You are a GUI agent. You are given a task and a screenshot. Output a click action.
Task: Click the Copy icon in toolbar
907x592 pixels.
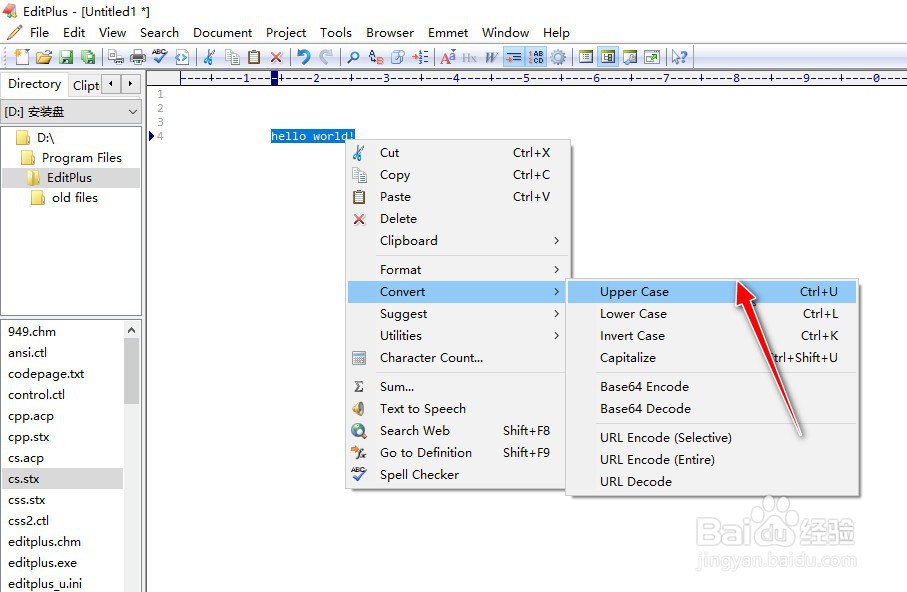pyautogui.click(x=232, y=57)
